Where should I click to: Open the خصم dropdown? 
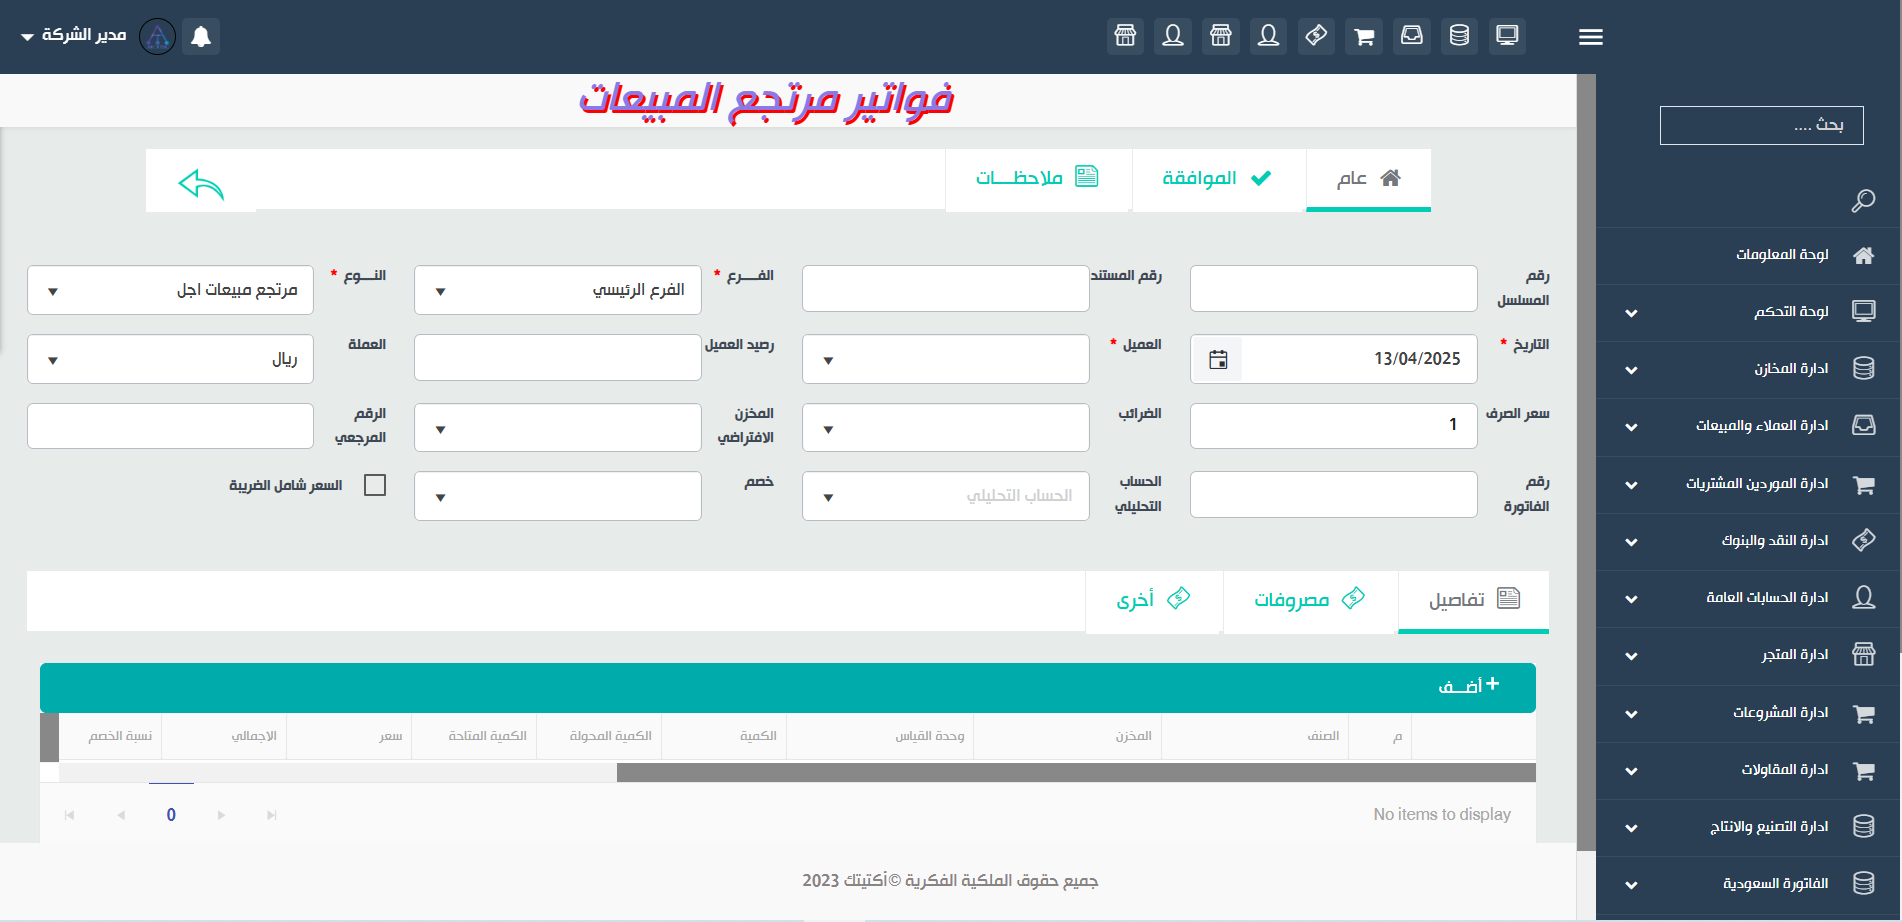[558, 496]
